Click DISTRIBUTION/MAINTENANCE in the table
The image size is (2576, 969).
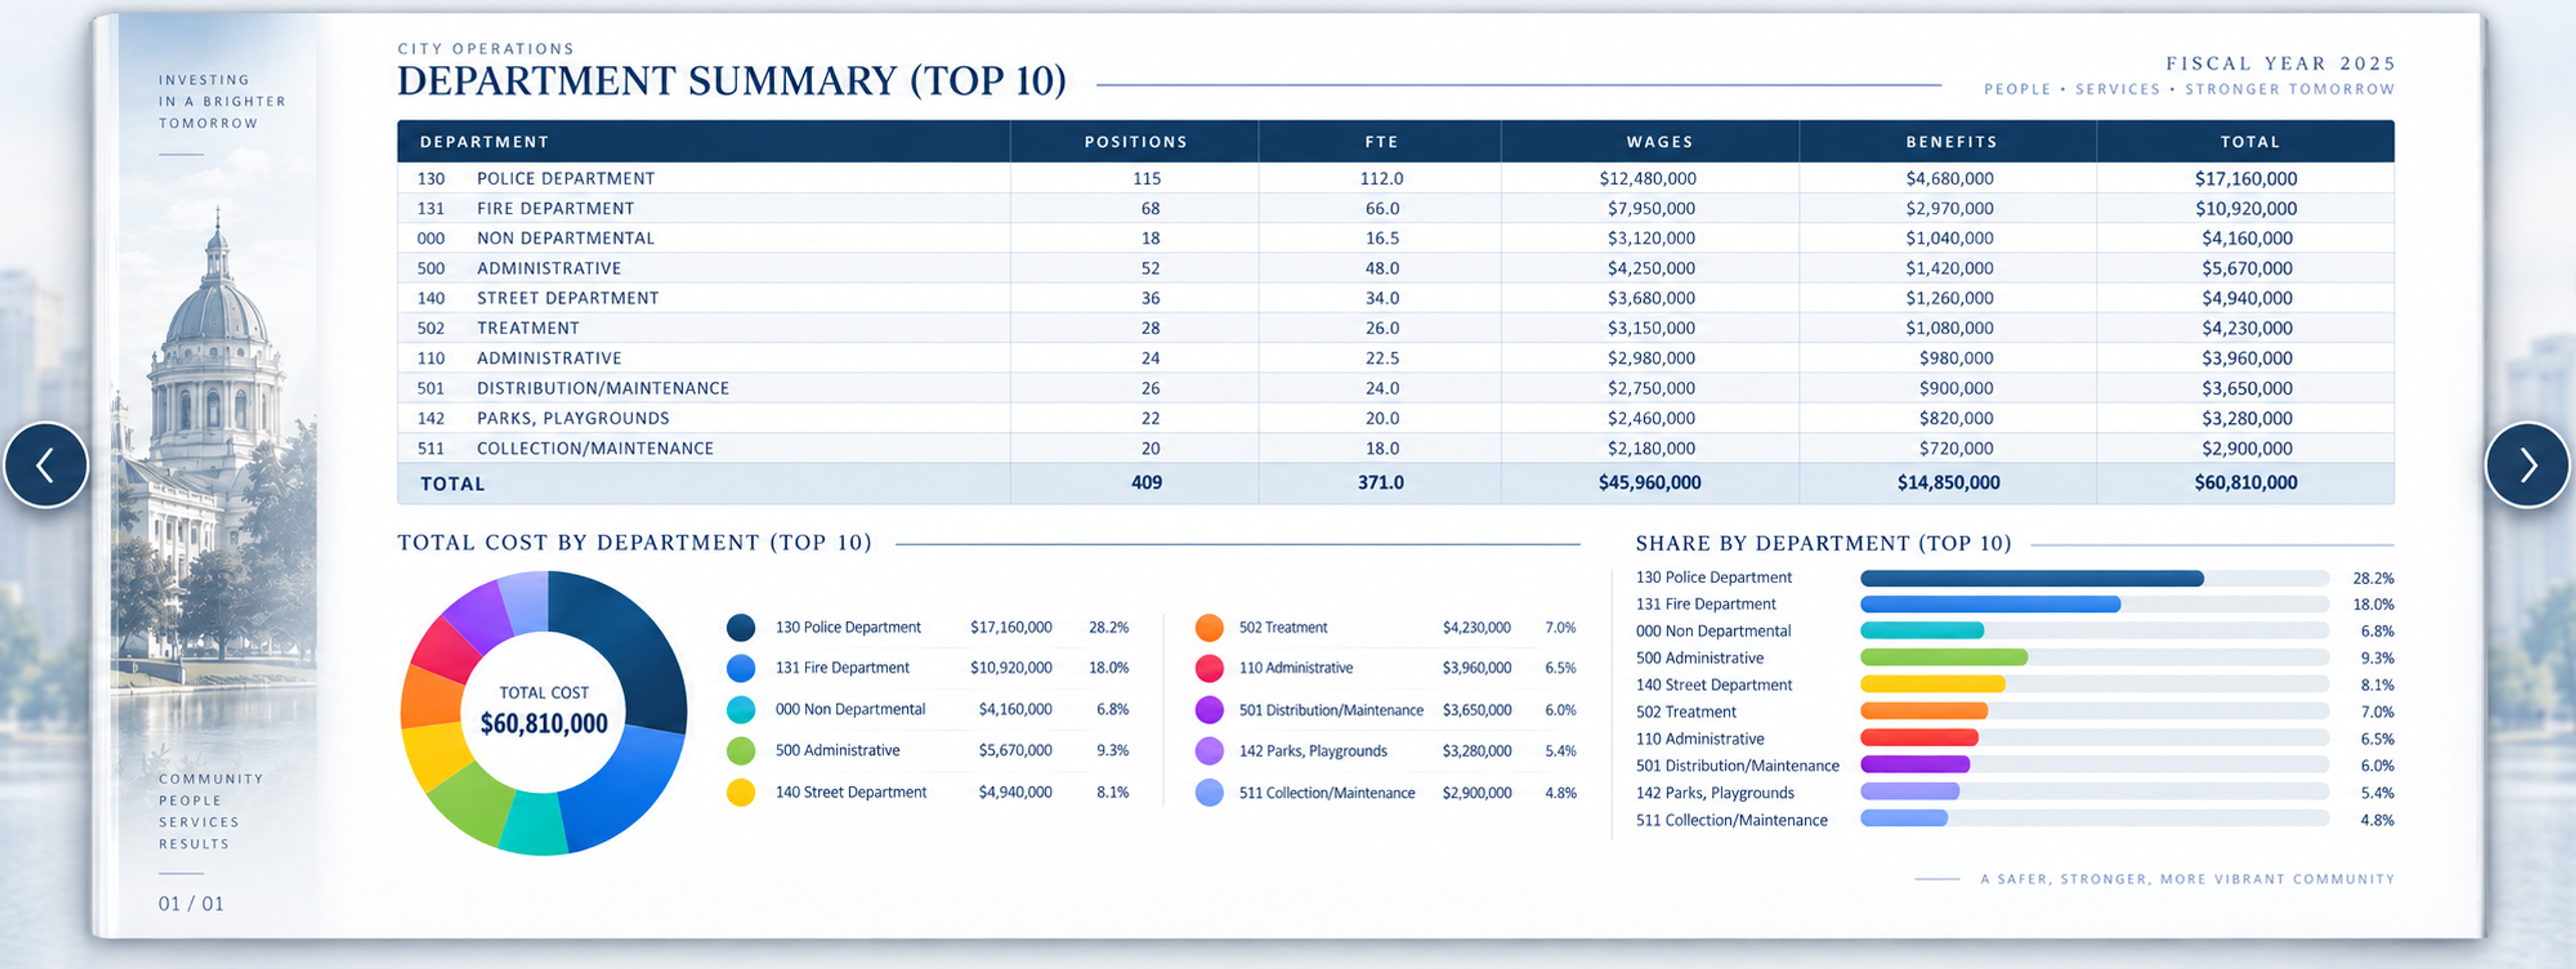coord(602,388)
